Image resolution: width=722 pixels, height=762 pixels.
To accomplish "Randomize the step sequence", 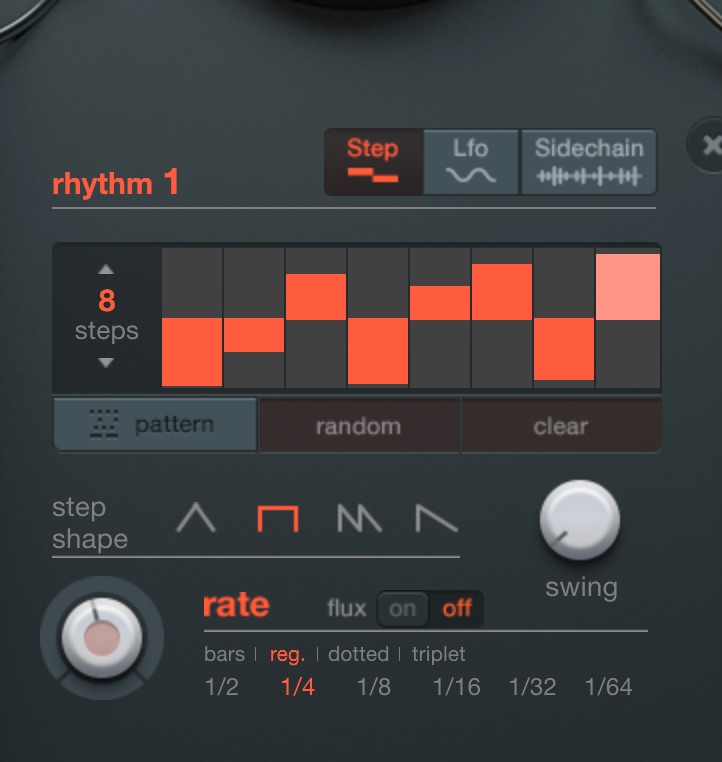I will point(359,426).
